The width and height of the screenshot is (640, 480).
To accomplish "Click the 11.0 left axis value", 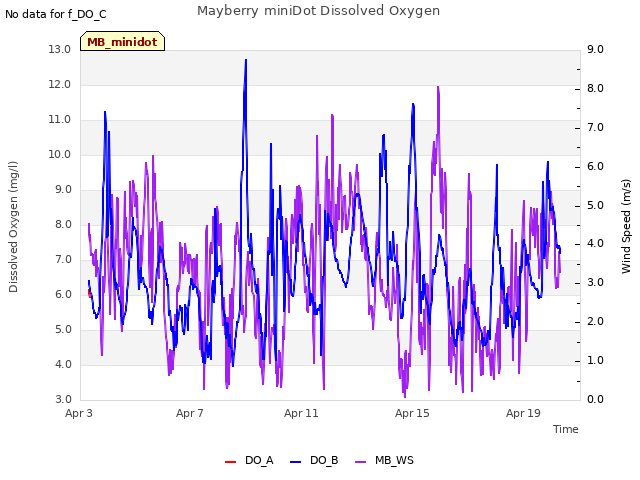I will (x=60, y=120).
